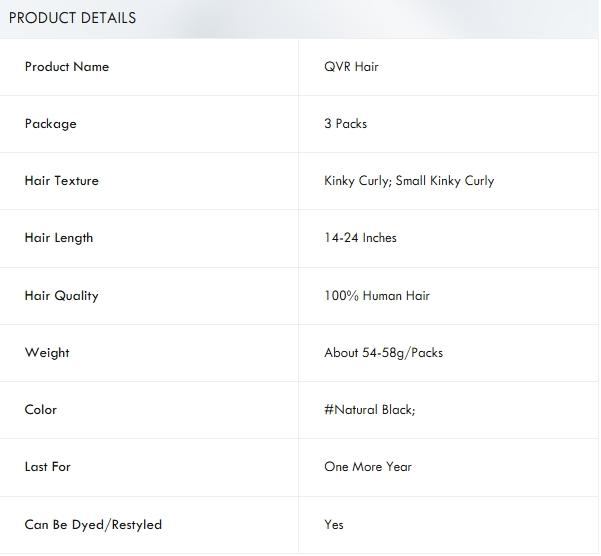This screenshot has width=601, height=556.
Task: Click the Color row label
Action: [x=41, y=410]
